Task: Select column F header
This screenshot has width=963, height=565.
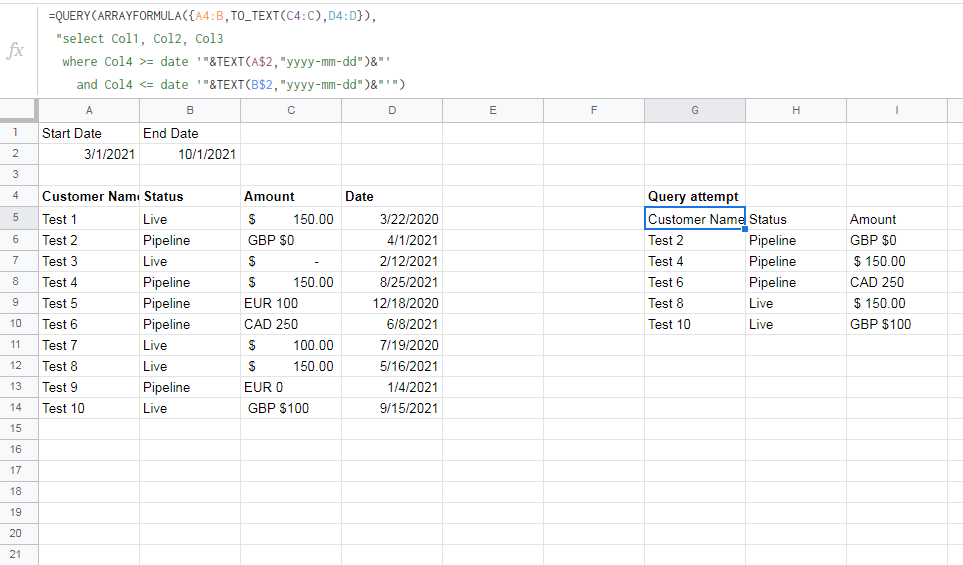Action: [x=594, y=111]
